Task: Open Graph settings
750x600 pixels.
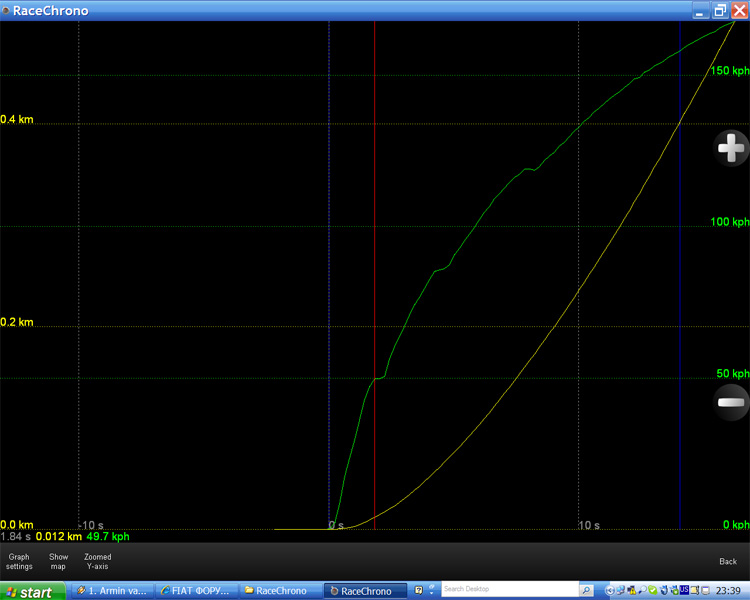Action: (19, 561)
